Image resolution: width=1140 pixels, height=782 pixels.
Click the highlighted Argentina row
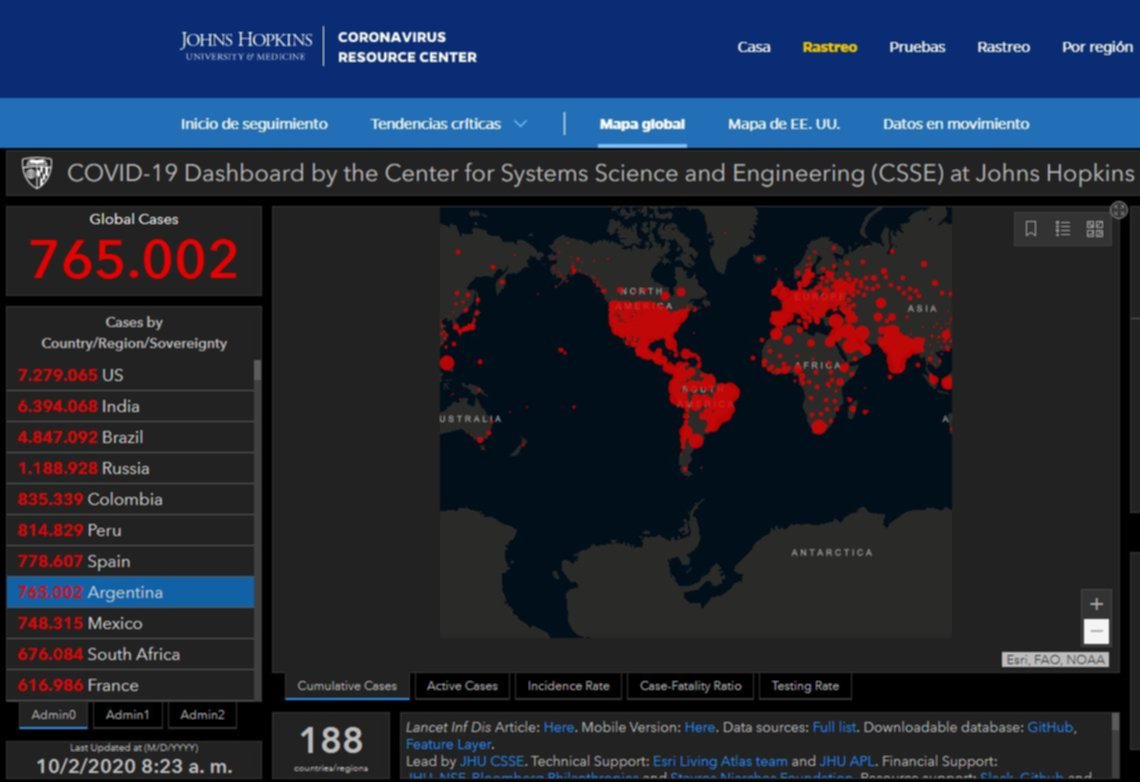tap(130, 592)
